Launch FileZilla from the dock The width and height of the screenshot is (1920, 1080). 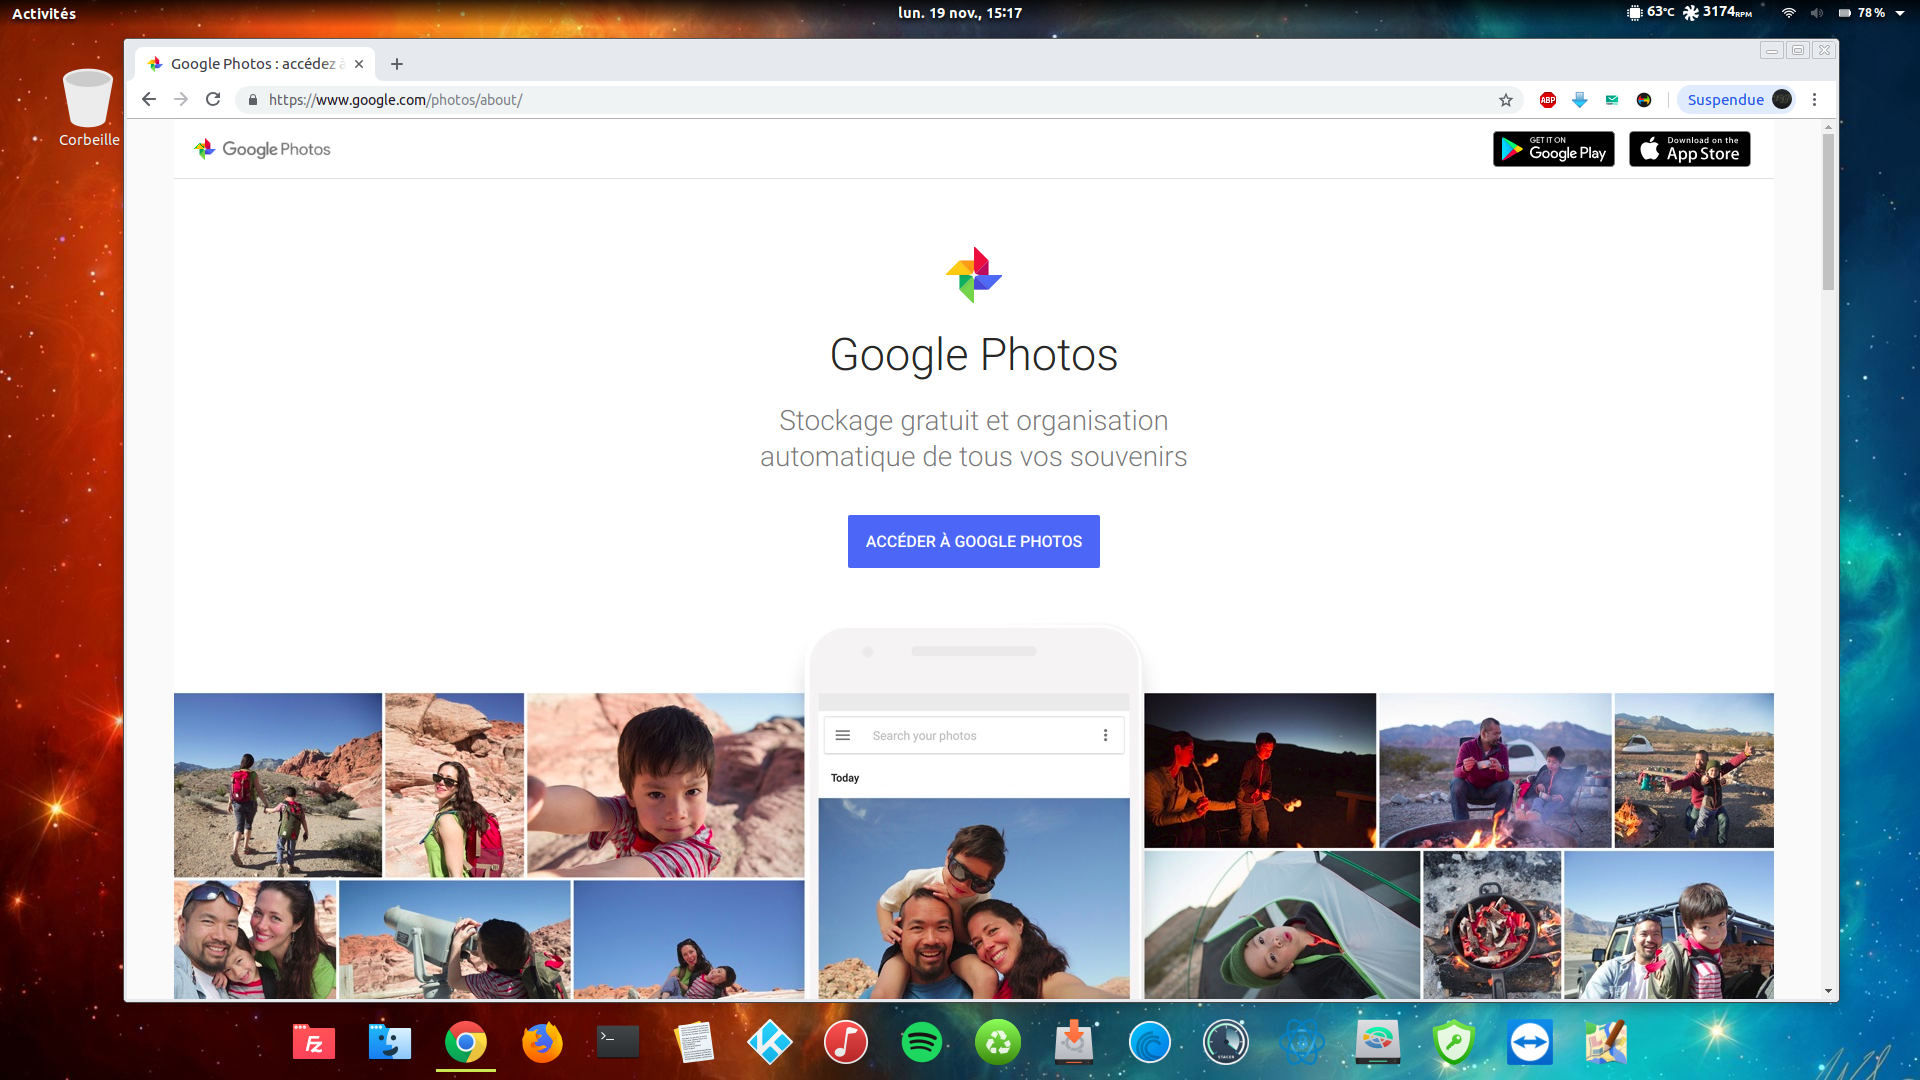click(x=314, y=1043)
